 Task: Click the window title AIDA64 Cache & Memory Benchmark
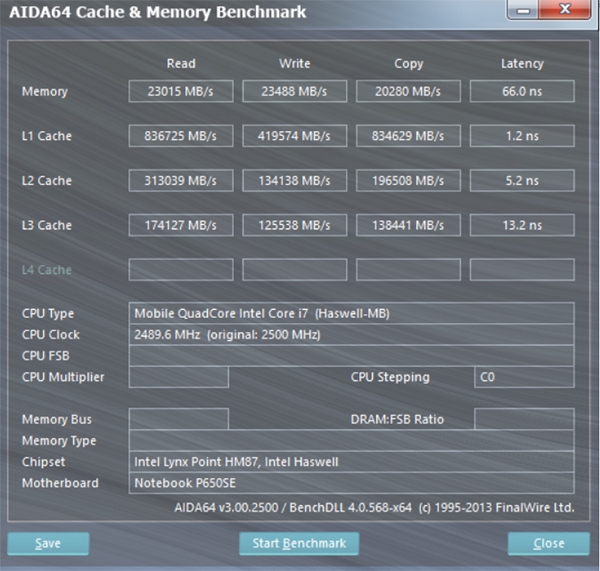pyautogui.click(x=158, y=12)
